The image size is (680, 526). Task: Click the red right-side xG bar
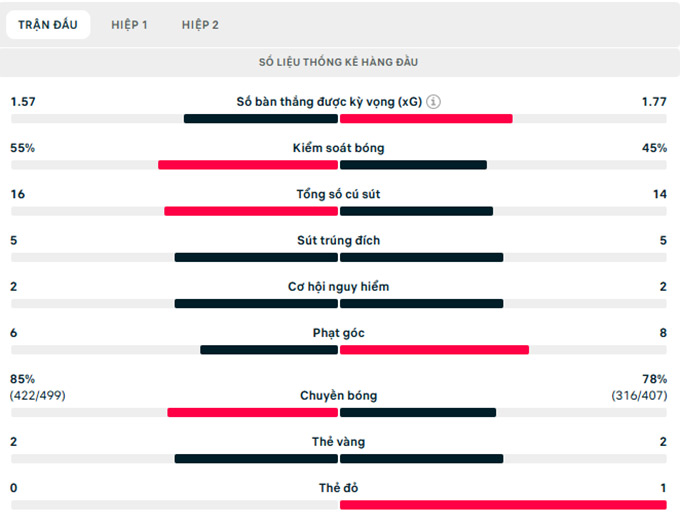pos(426,119)
